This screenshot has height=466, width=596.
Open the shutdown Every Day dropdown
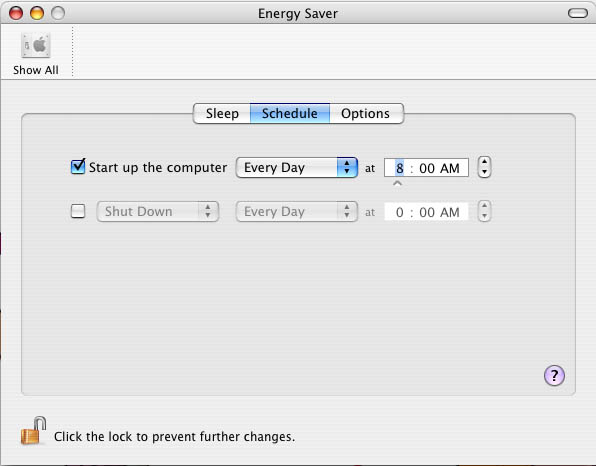(x=296, y=211)
